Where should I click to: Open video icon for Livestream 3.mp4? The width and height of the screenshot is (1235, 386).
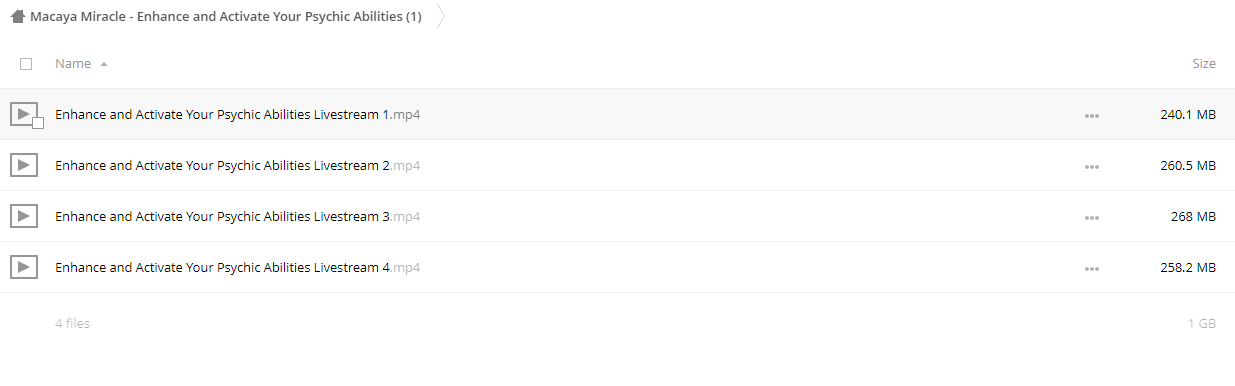coord(24,216)
